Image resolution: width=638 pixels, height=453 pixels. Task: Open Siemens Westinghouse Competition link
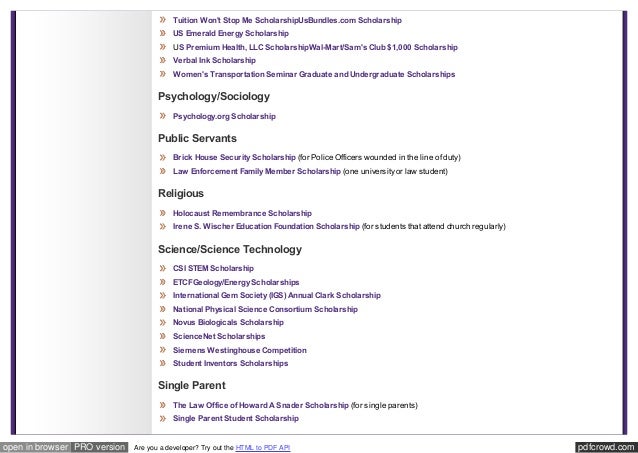pos(240,350)
